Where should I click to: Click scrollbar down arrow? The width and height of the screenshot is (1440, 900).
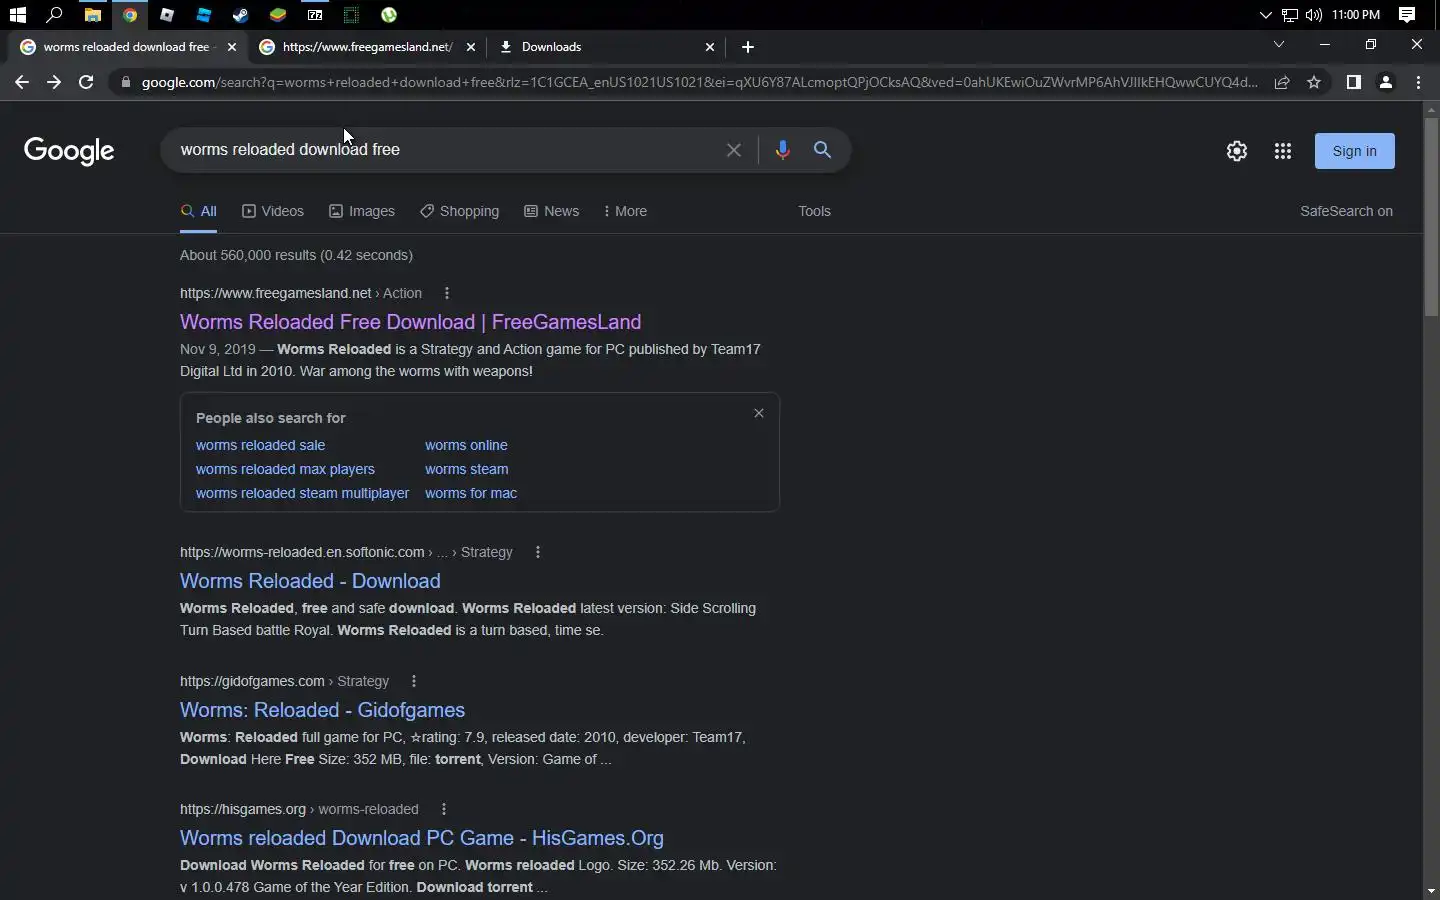click(x=1431, y=891)
